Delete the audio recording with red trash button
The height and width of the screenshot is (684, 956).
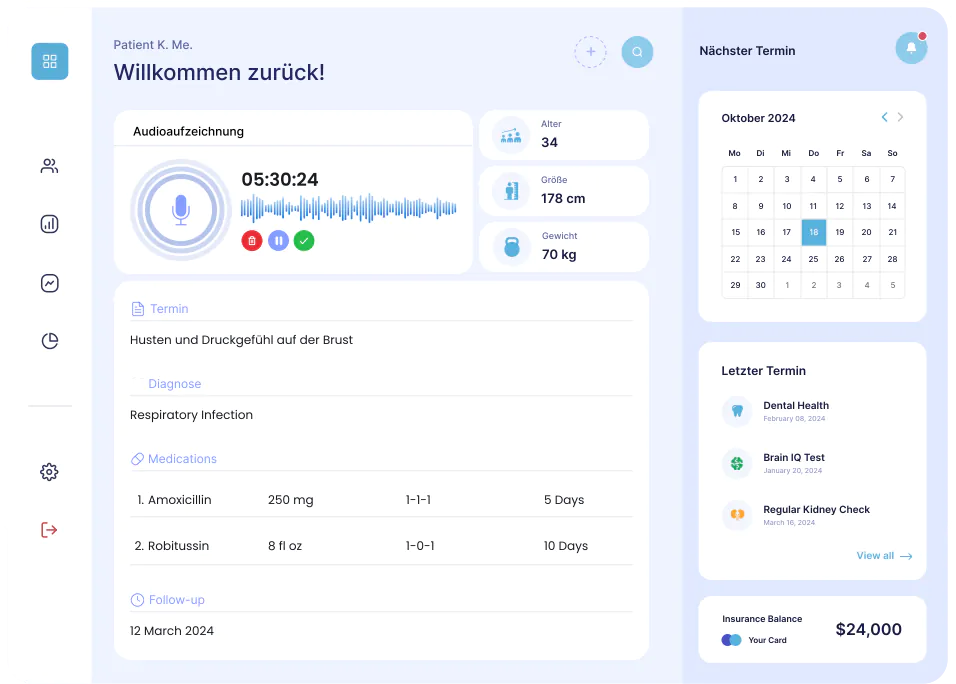[252, 241]
